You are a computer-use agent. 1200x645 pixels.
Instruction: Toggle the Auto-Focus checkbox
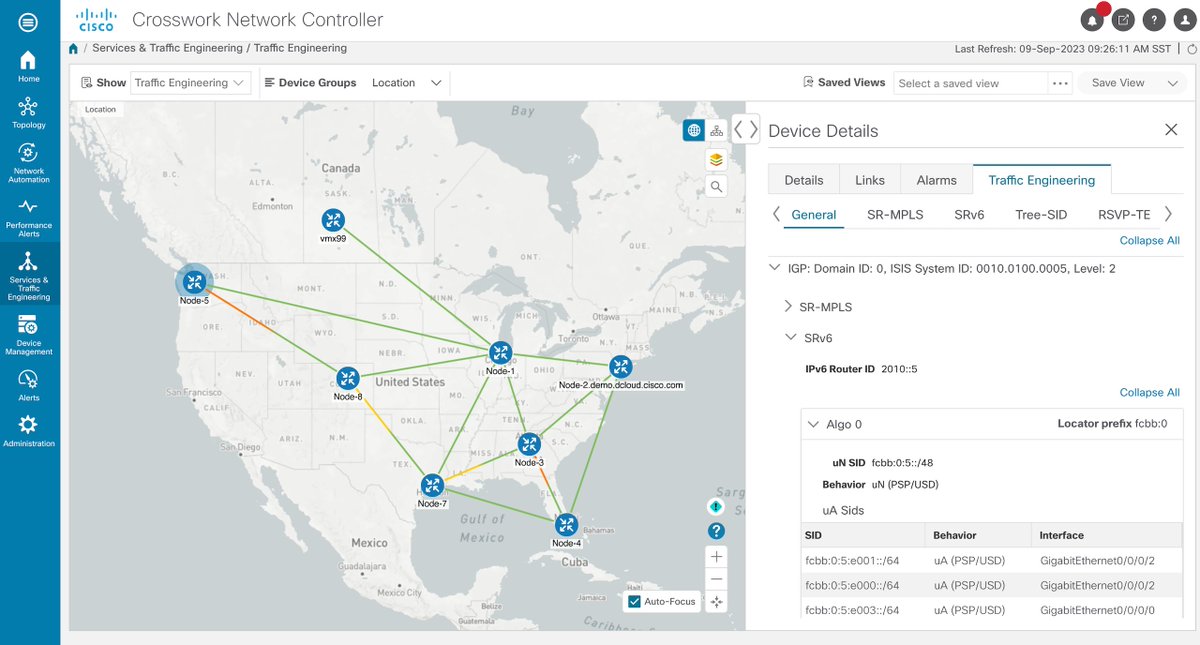click(634, 602)
